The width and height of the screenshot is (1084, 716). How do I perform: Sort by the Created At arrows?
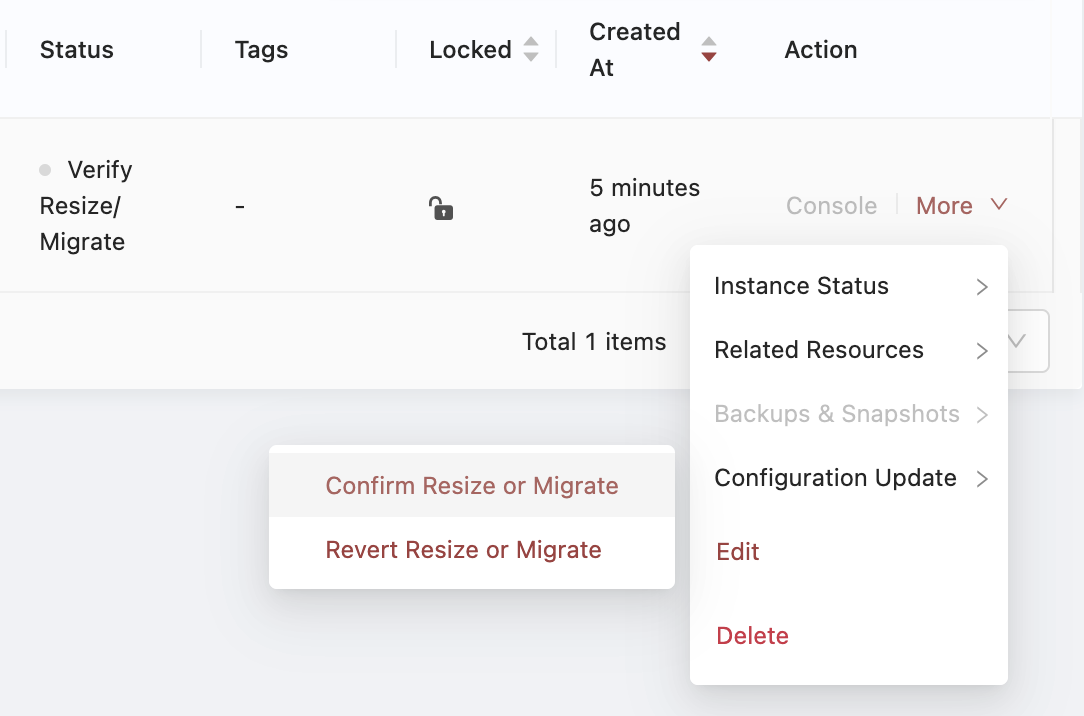(708, 49)
